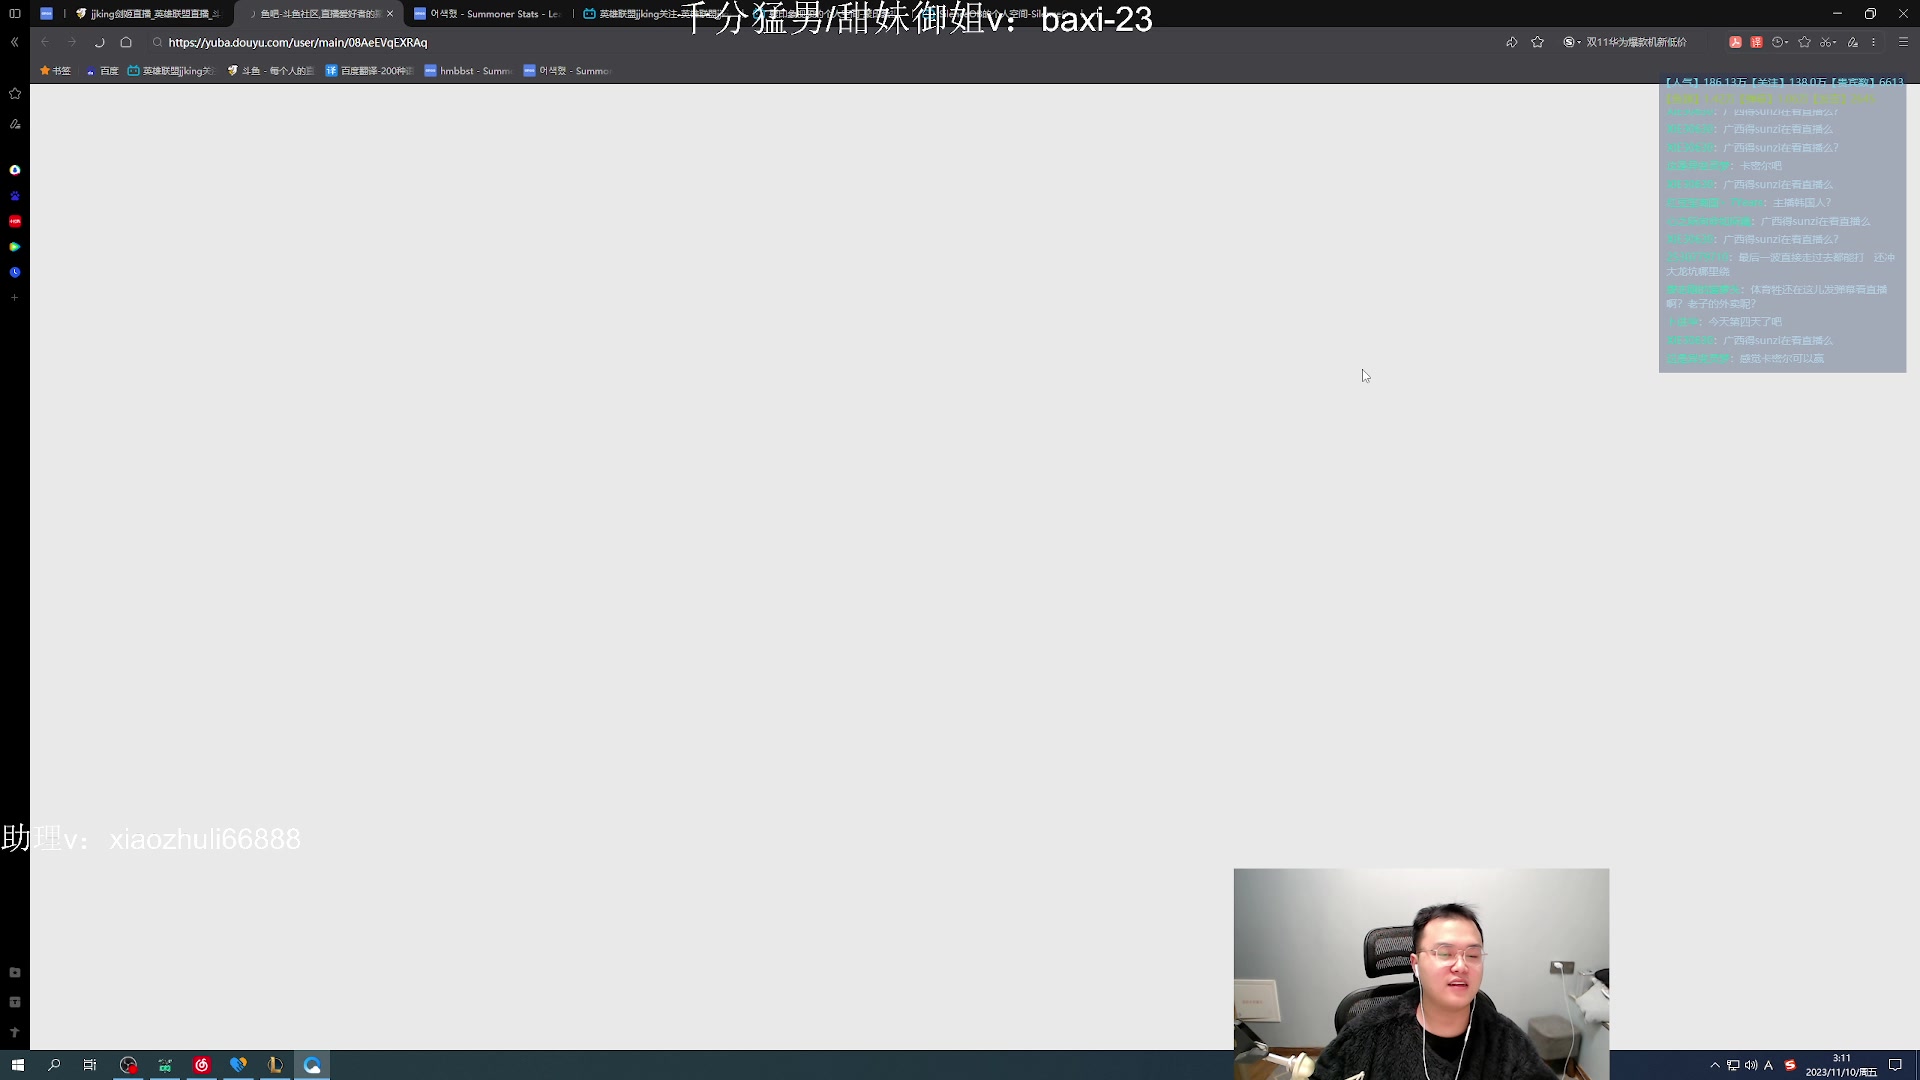Open the League of Legends taskbar icon
This screenshot has height=1080, width=1920.
pos(275,1065)
